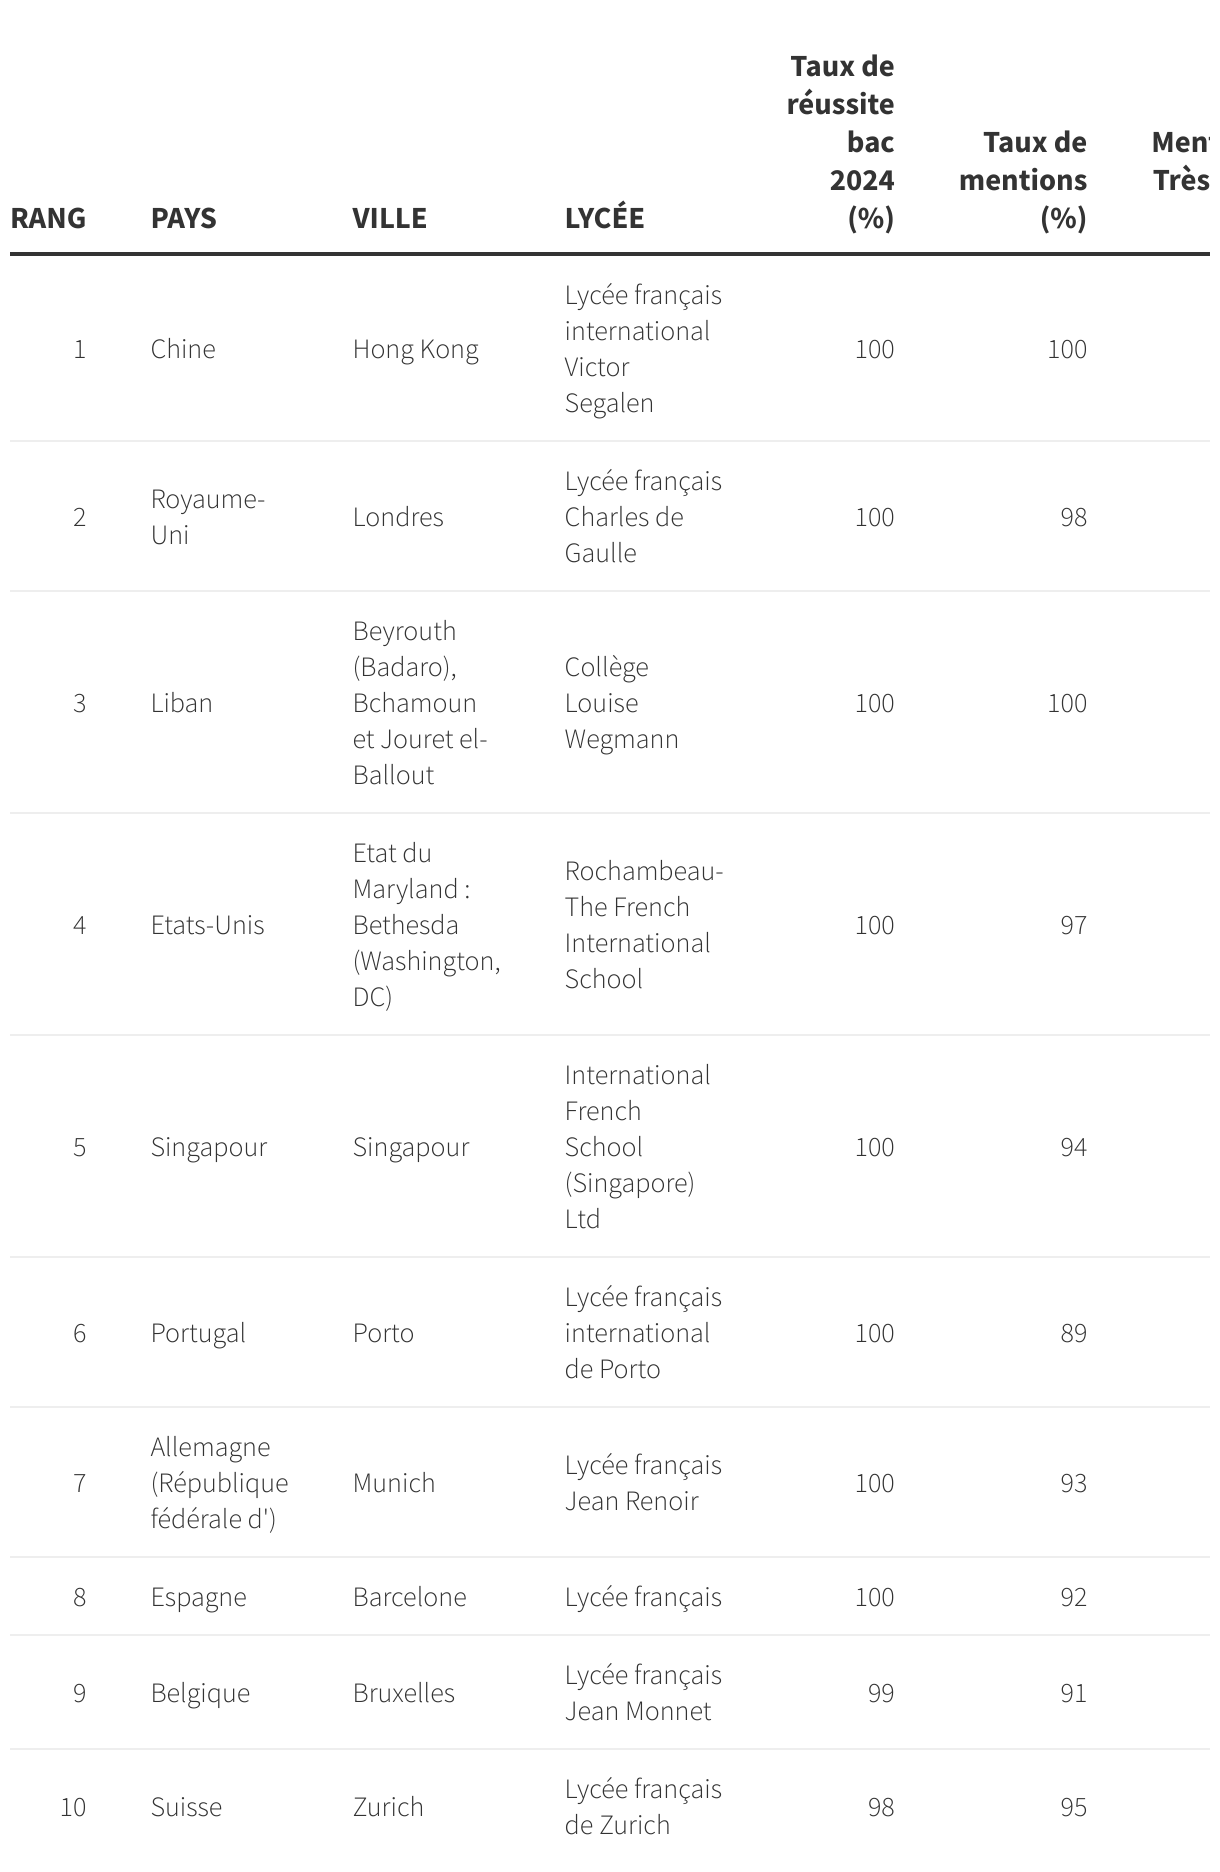Click the Etats-Unis country cell
Viewport: 1220px width, 1872px height.
pyautogui.click(x=207, y=925)
